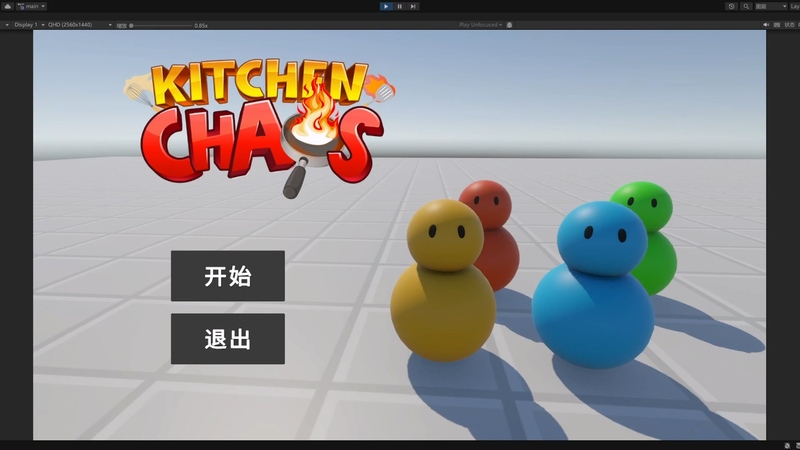The height and width of the screenshot is (450, 800).
Task: Toggle the keyboard shortcuts icon in Game toolbar
Action: point(777,24)
